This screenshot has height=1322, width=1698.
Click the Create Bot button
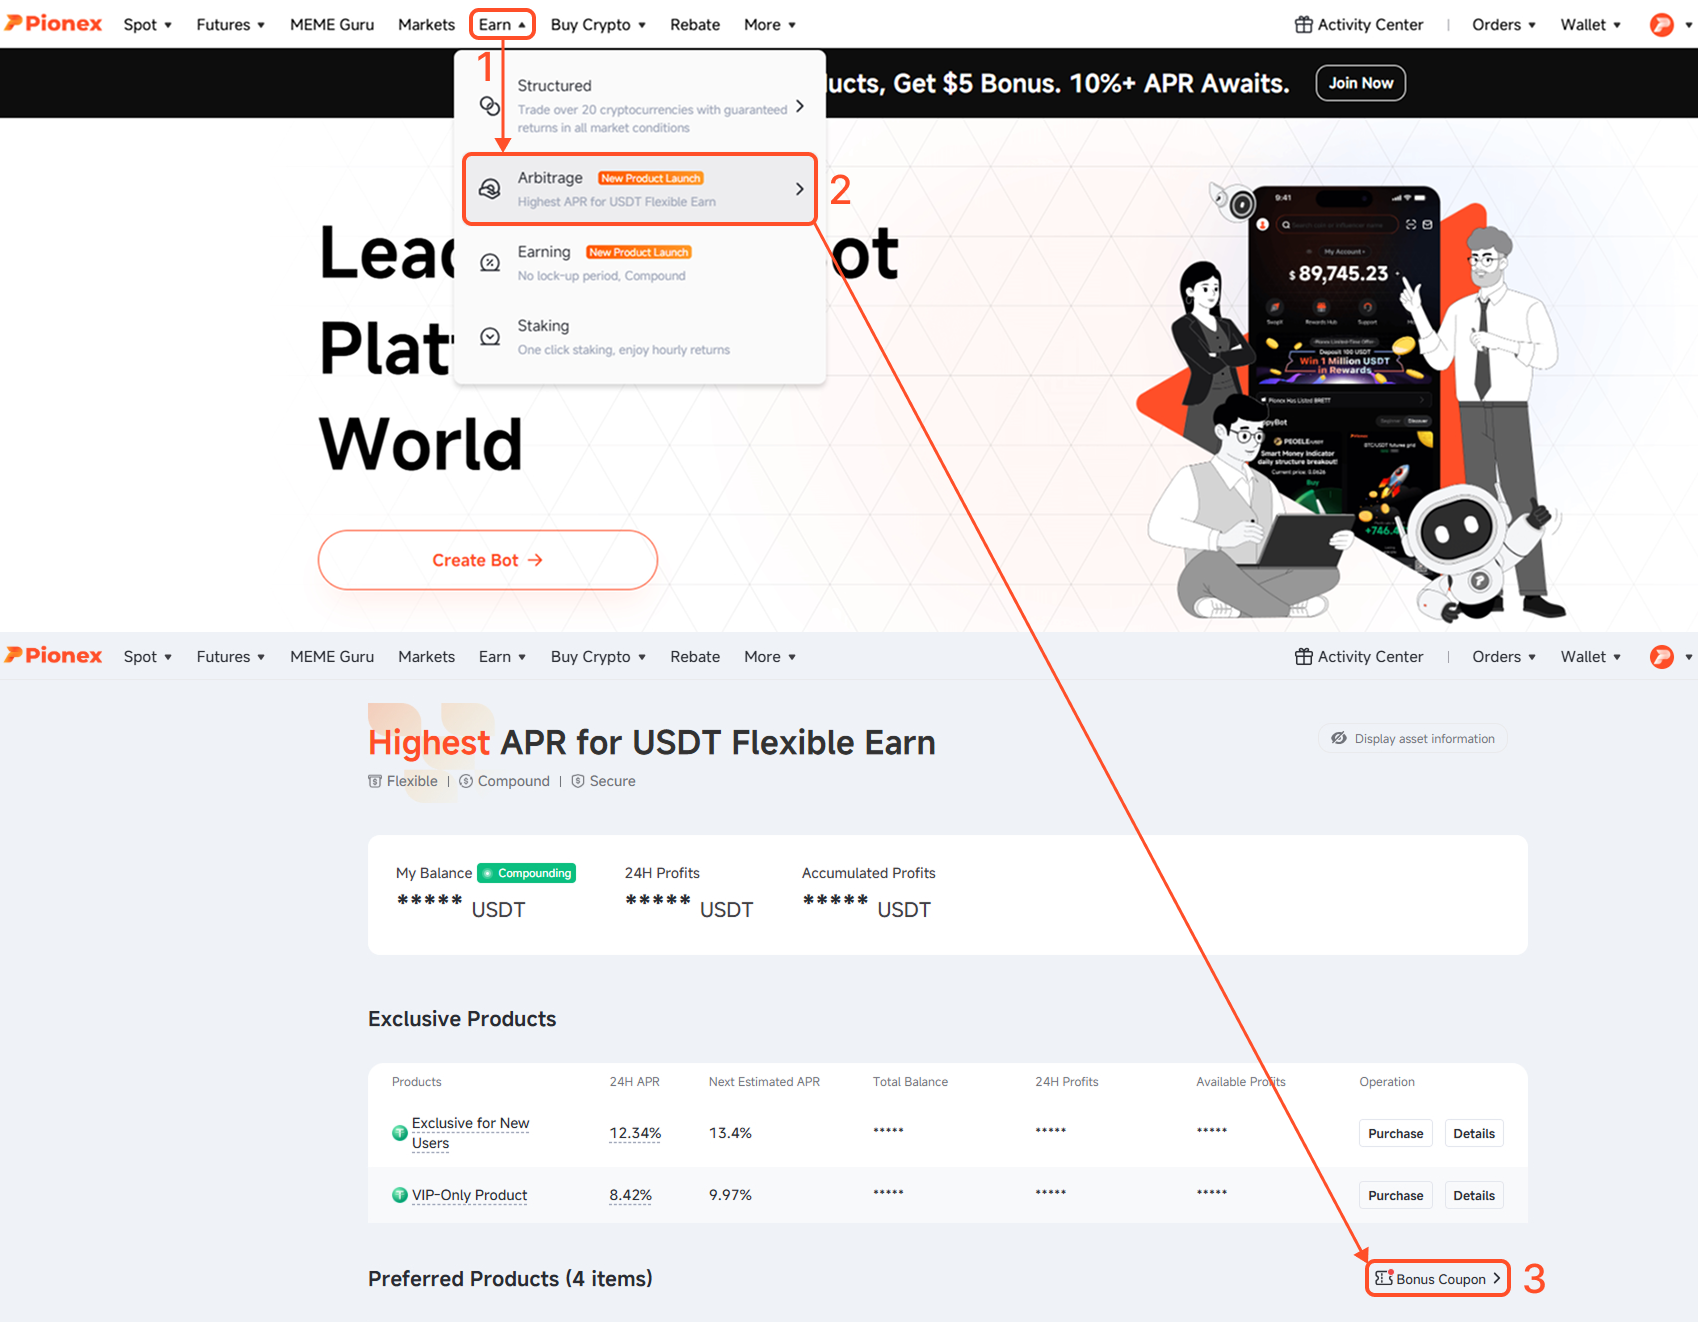click(x=488, y=560)
